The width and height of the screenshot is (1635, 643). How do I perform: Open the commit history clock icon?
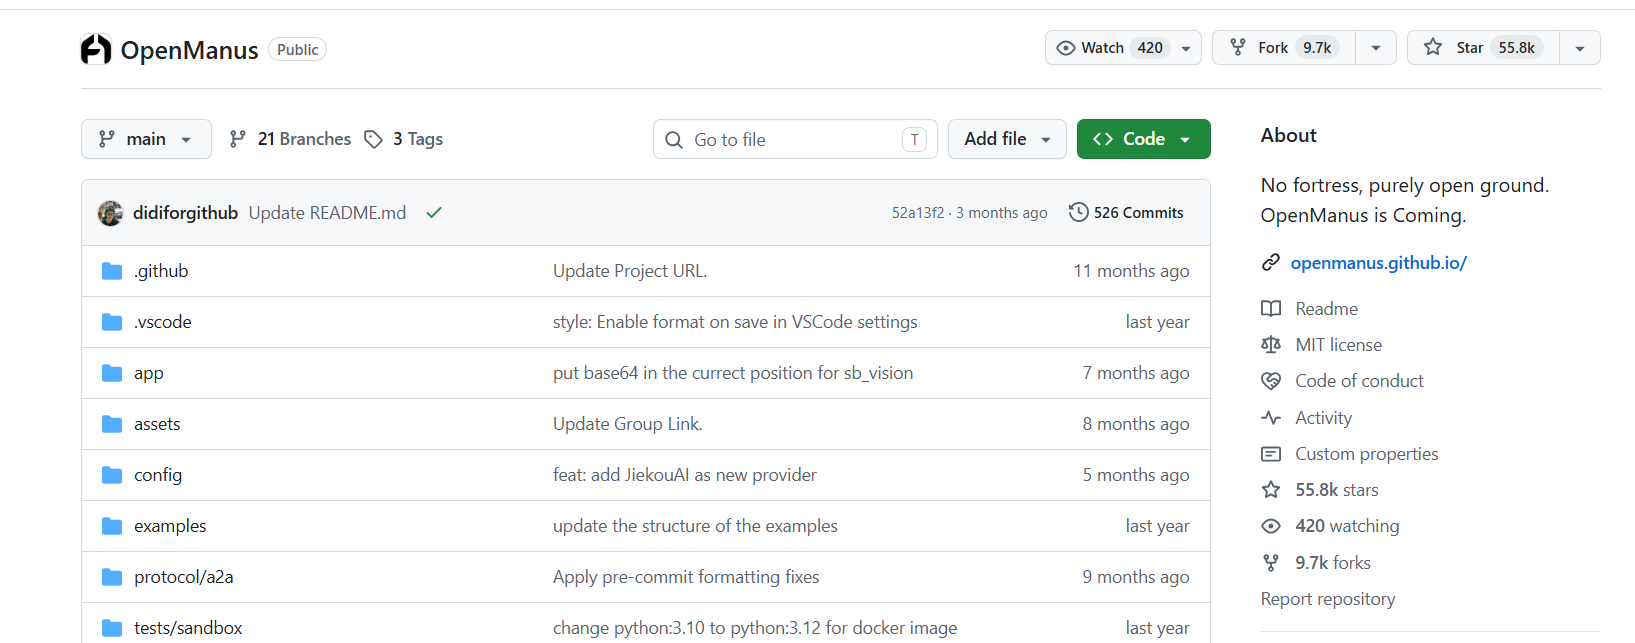pyautogui.click(x=1078, y=212)
